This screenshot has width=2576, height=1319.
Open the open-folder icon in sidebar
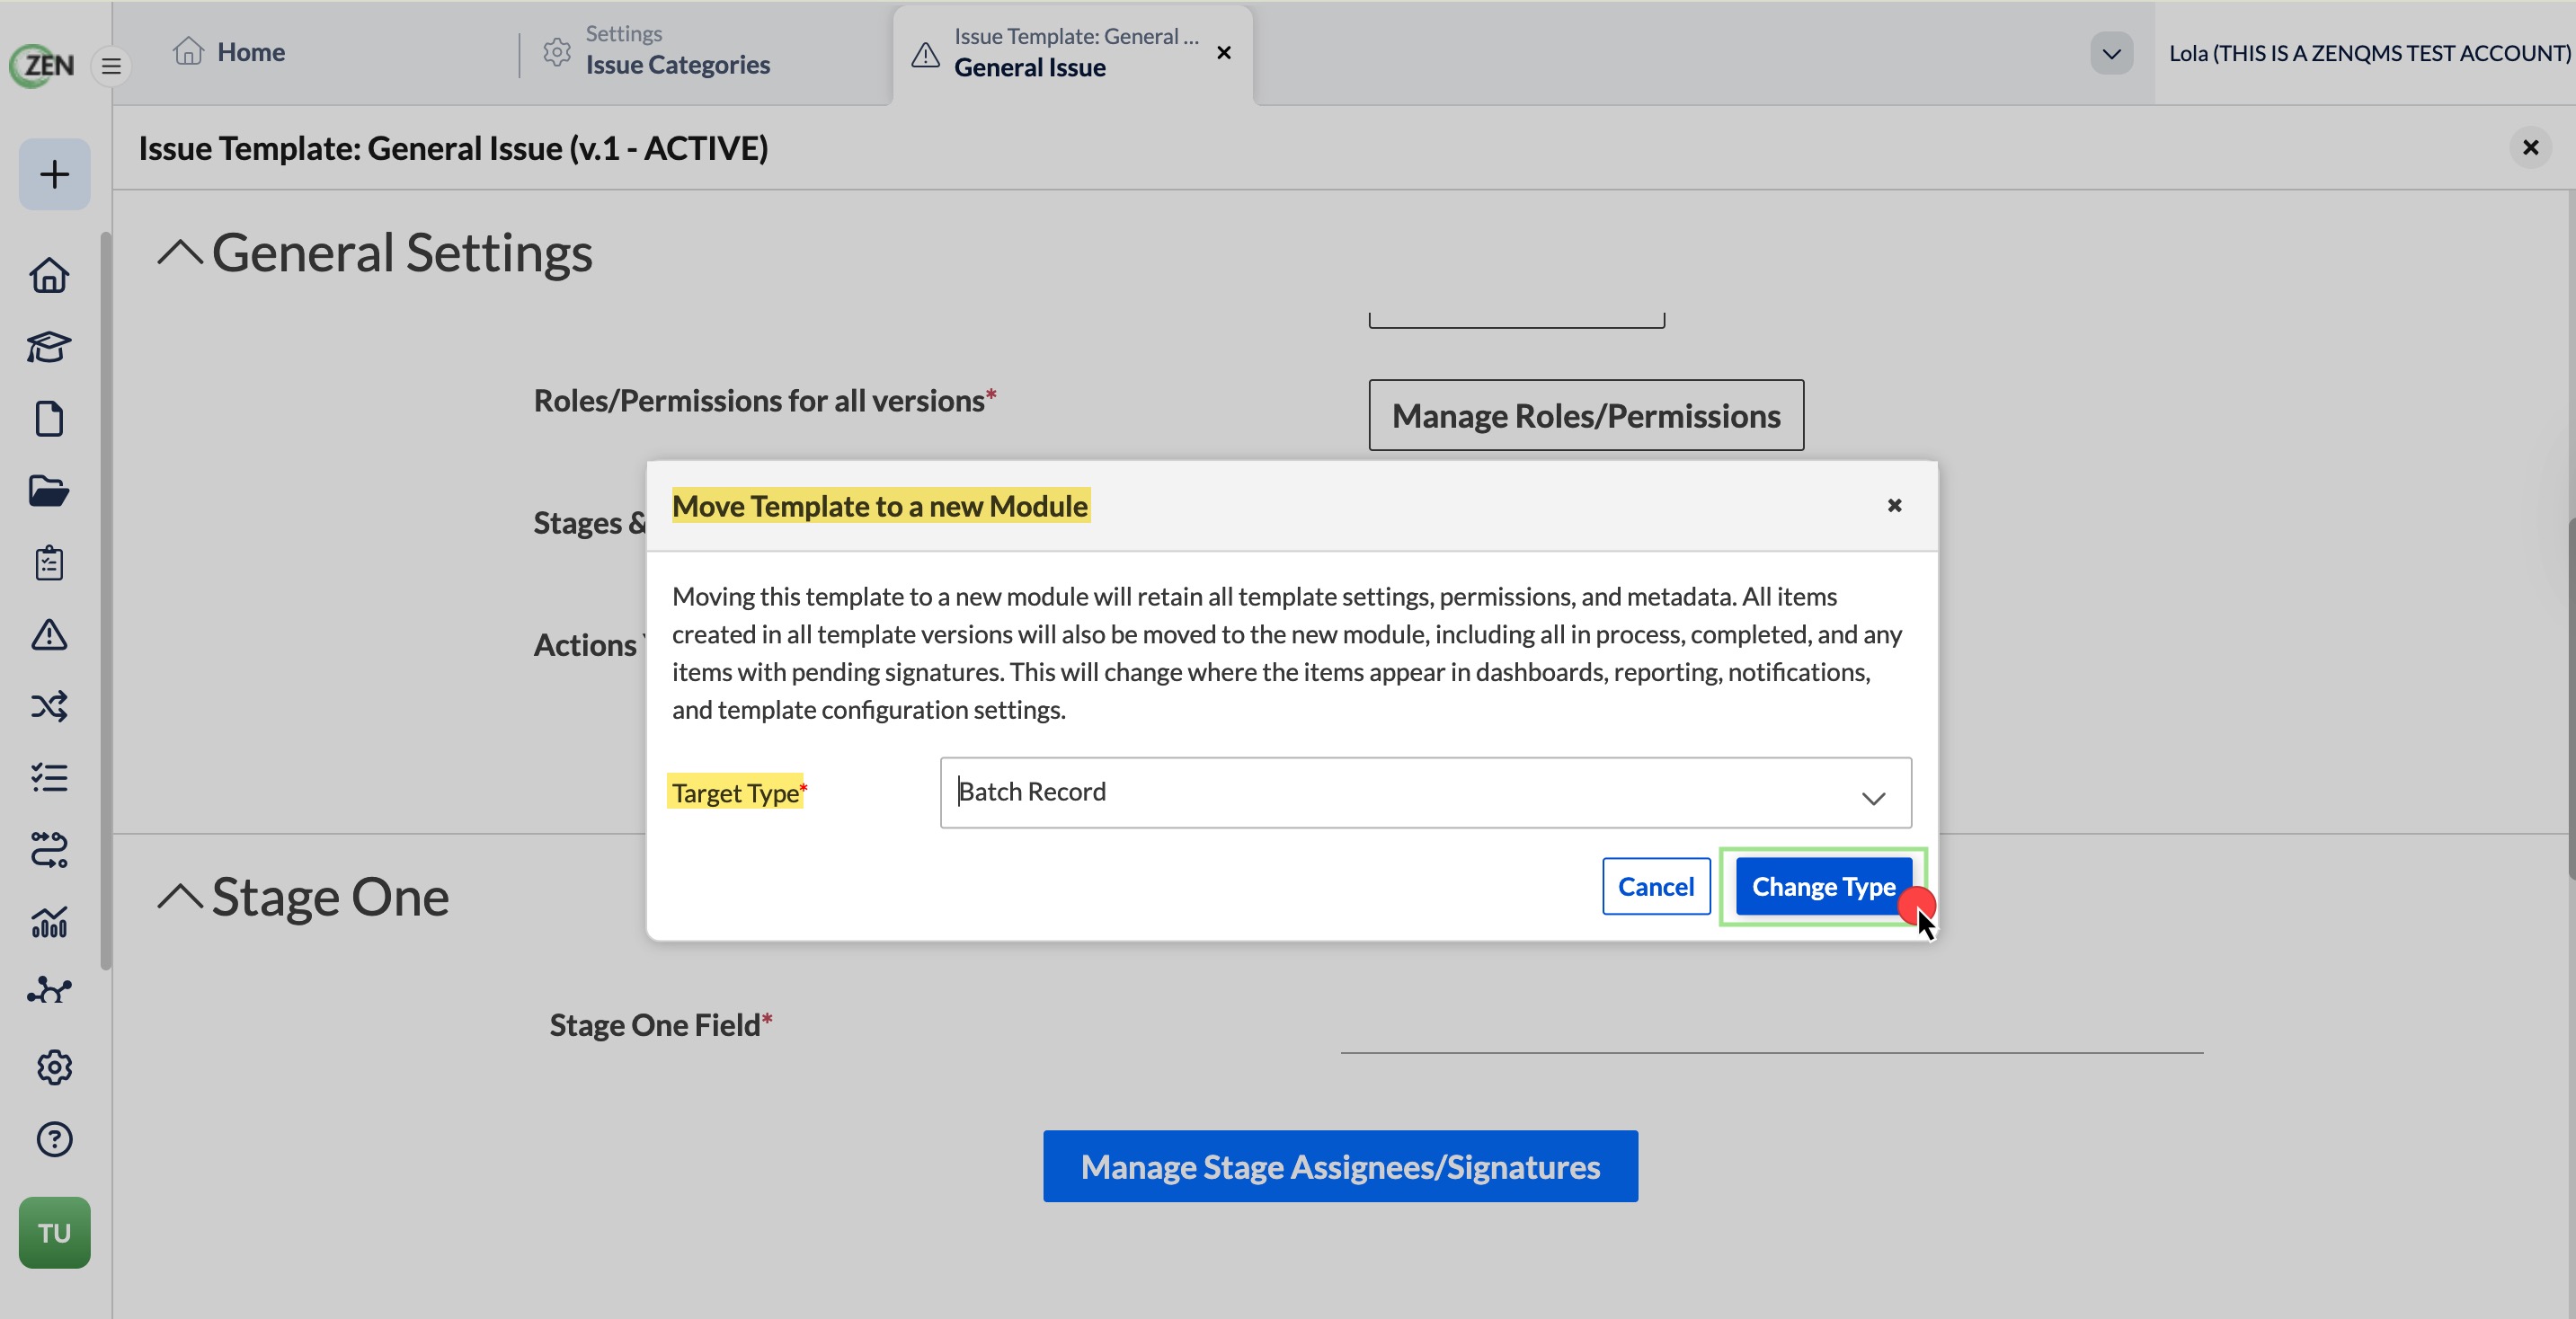(49, 491)
